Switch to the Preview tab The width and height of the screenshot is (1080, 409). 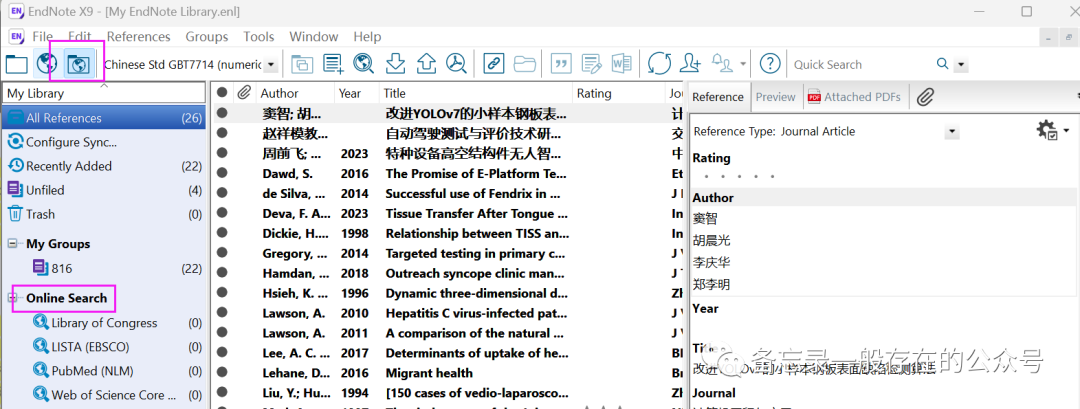click(x=775, y=97)
